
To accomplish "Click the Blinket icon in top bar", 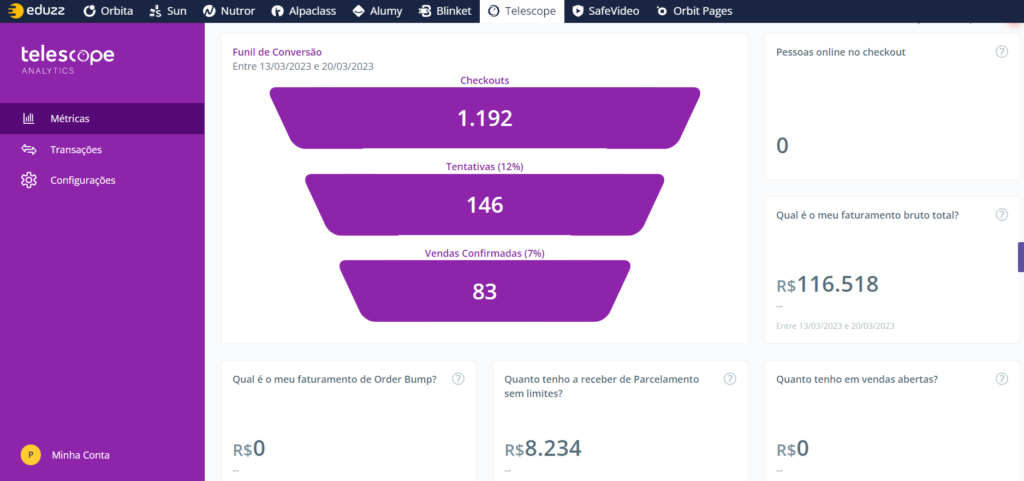I will tap(425, 11).
